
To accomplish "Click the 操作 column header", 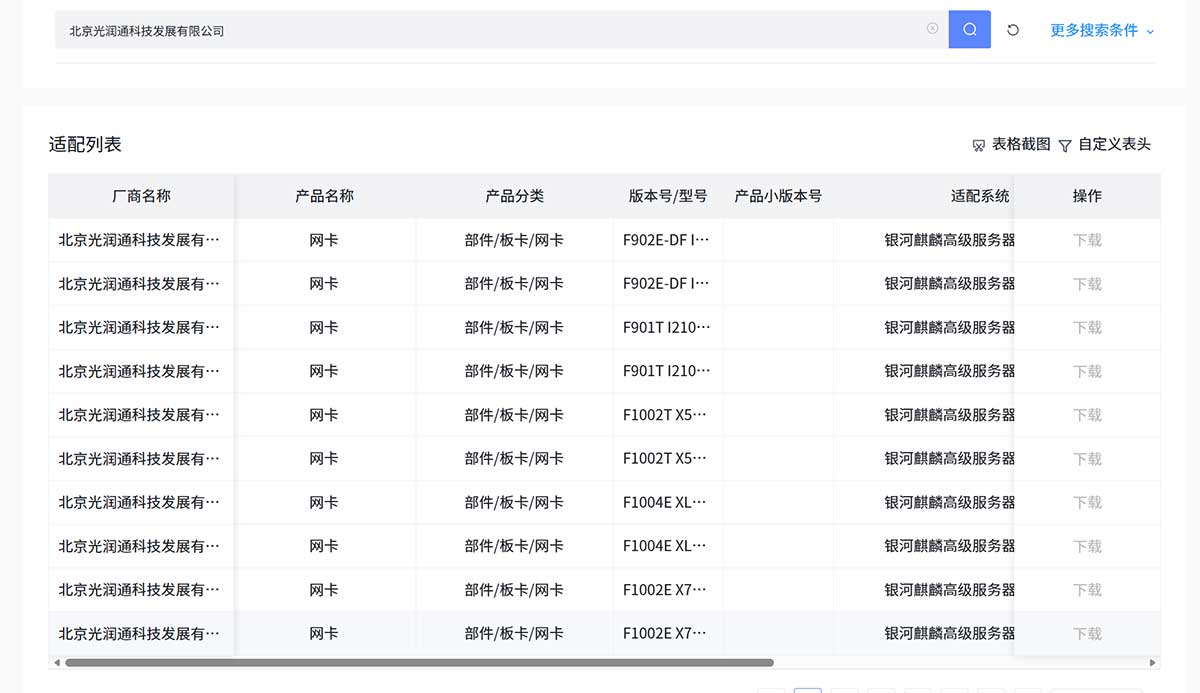I will (1087, 196).
